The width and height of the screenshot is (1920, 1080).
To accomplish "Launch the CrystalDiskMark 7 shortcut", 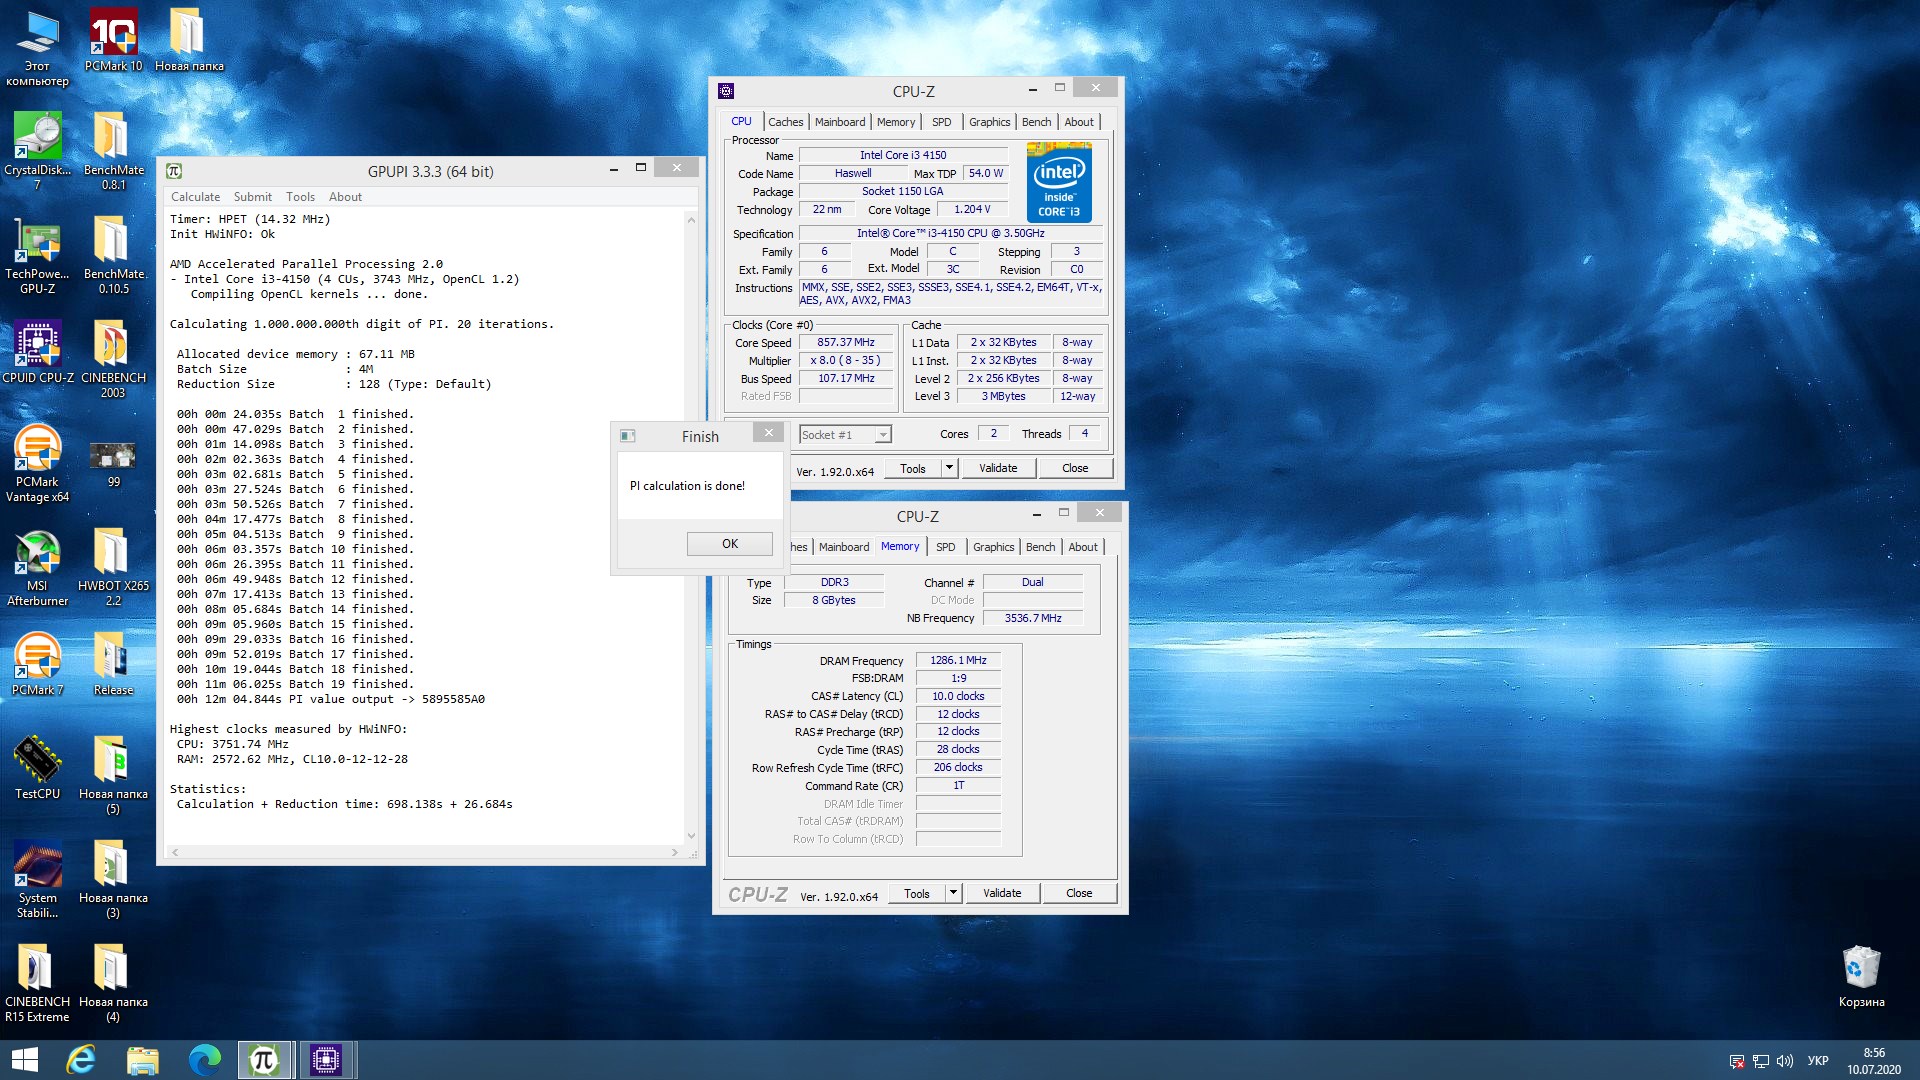I will tap(37, 150).
